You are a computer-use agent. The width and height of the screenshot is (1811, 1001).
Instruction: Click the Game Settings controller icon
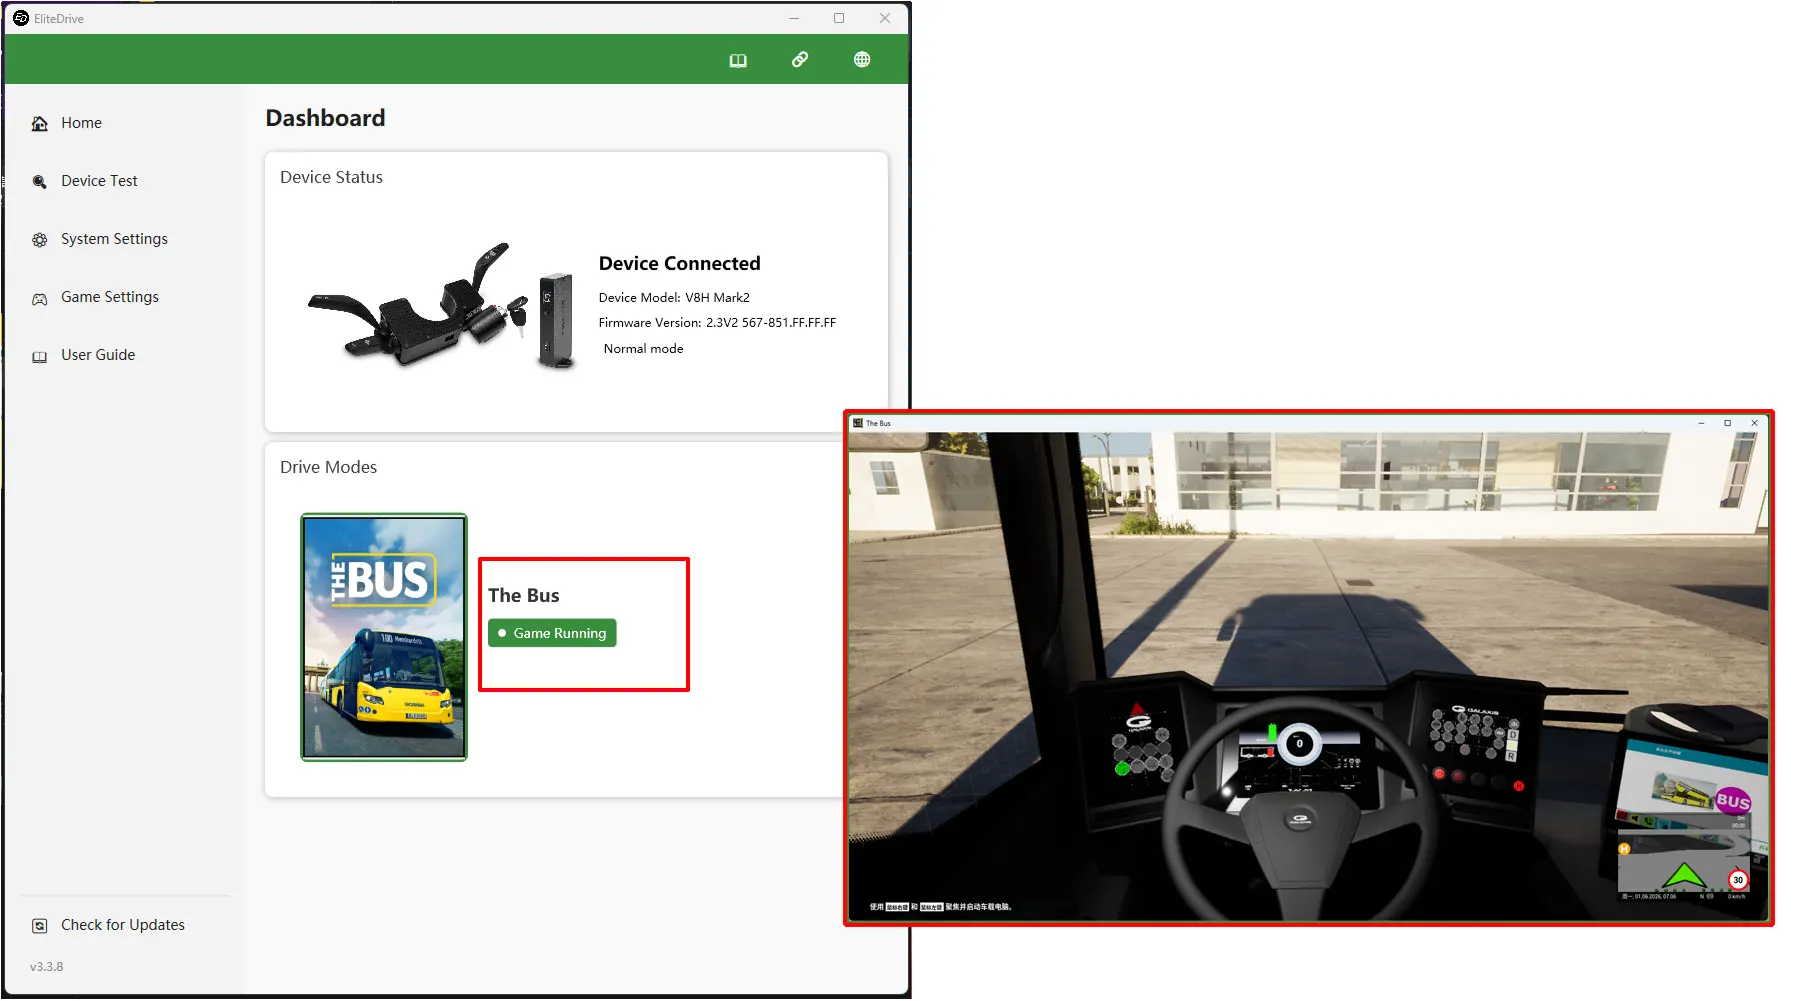(x=40, y=298)
